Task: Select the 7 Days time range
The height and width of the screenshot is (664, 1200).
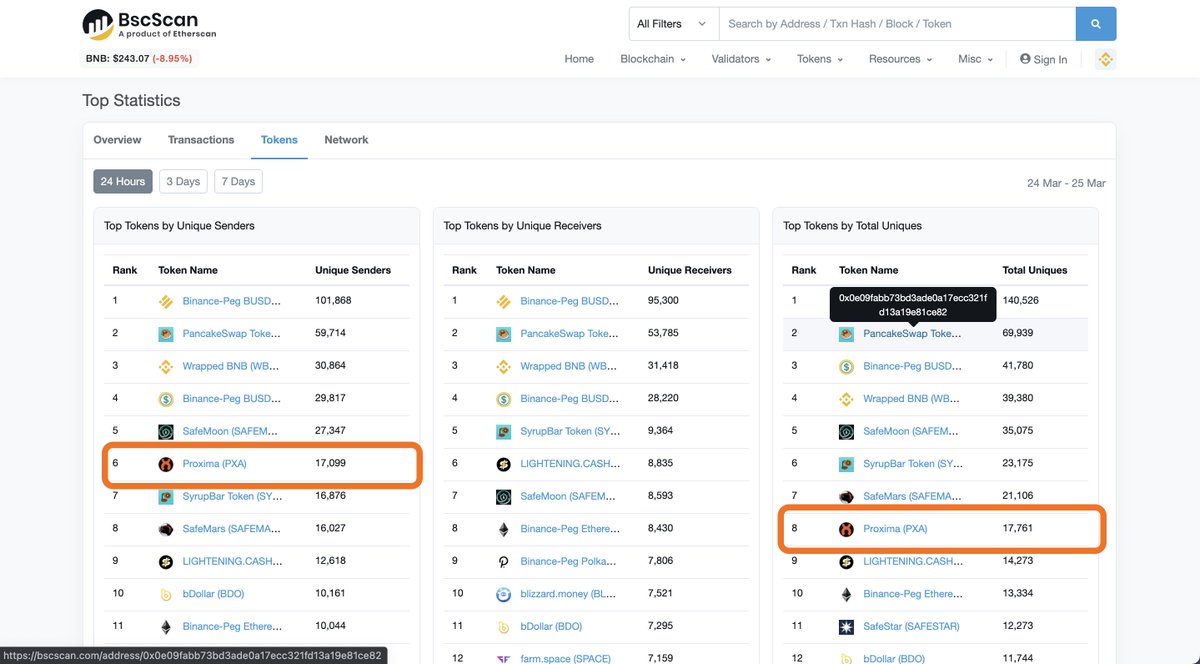Action: [x=238, y=181]
